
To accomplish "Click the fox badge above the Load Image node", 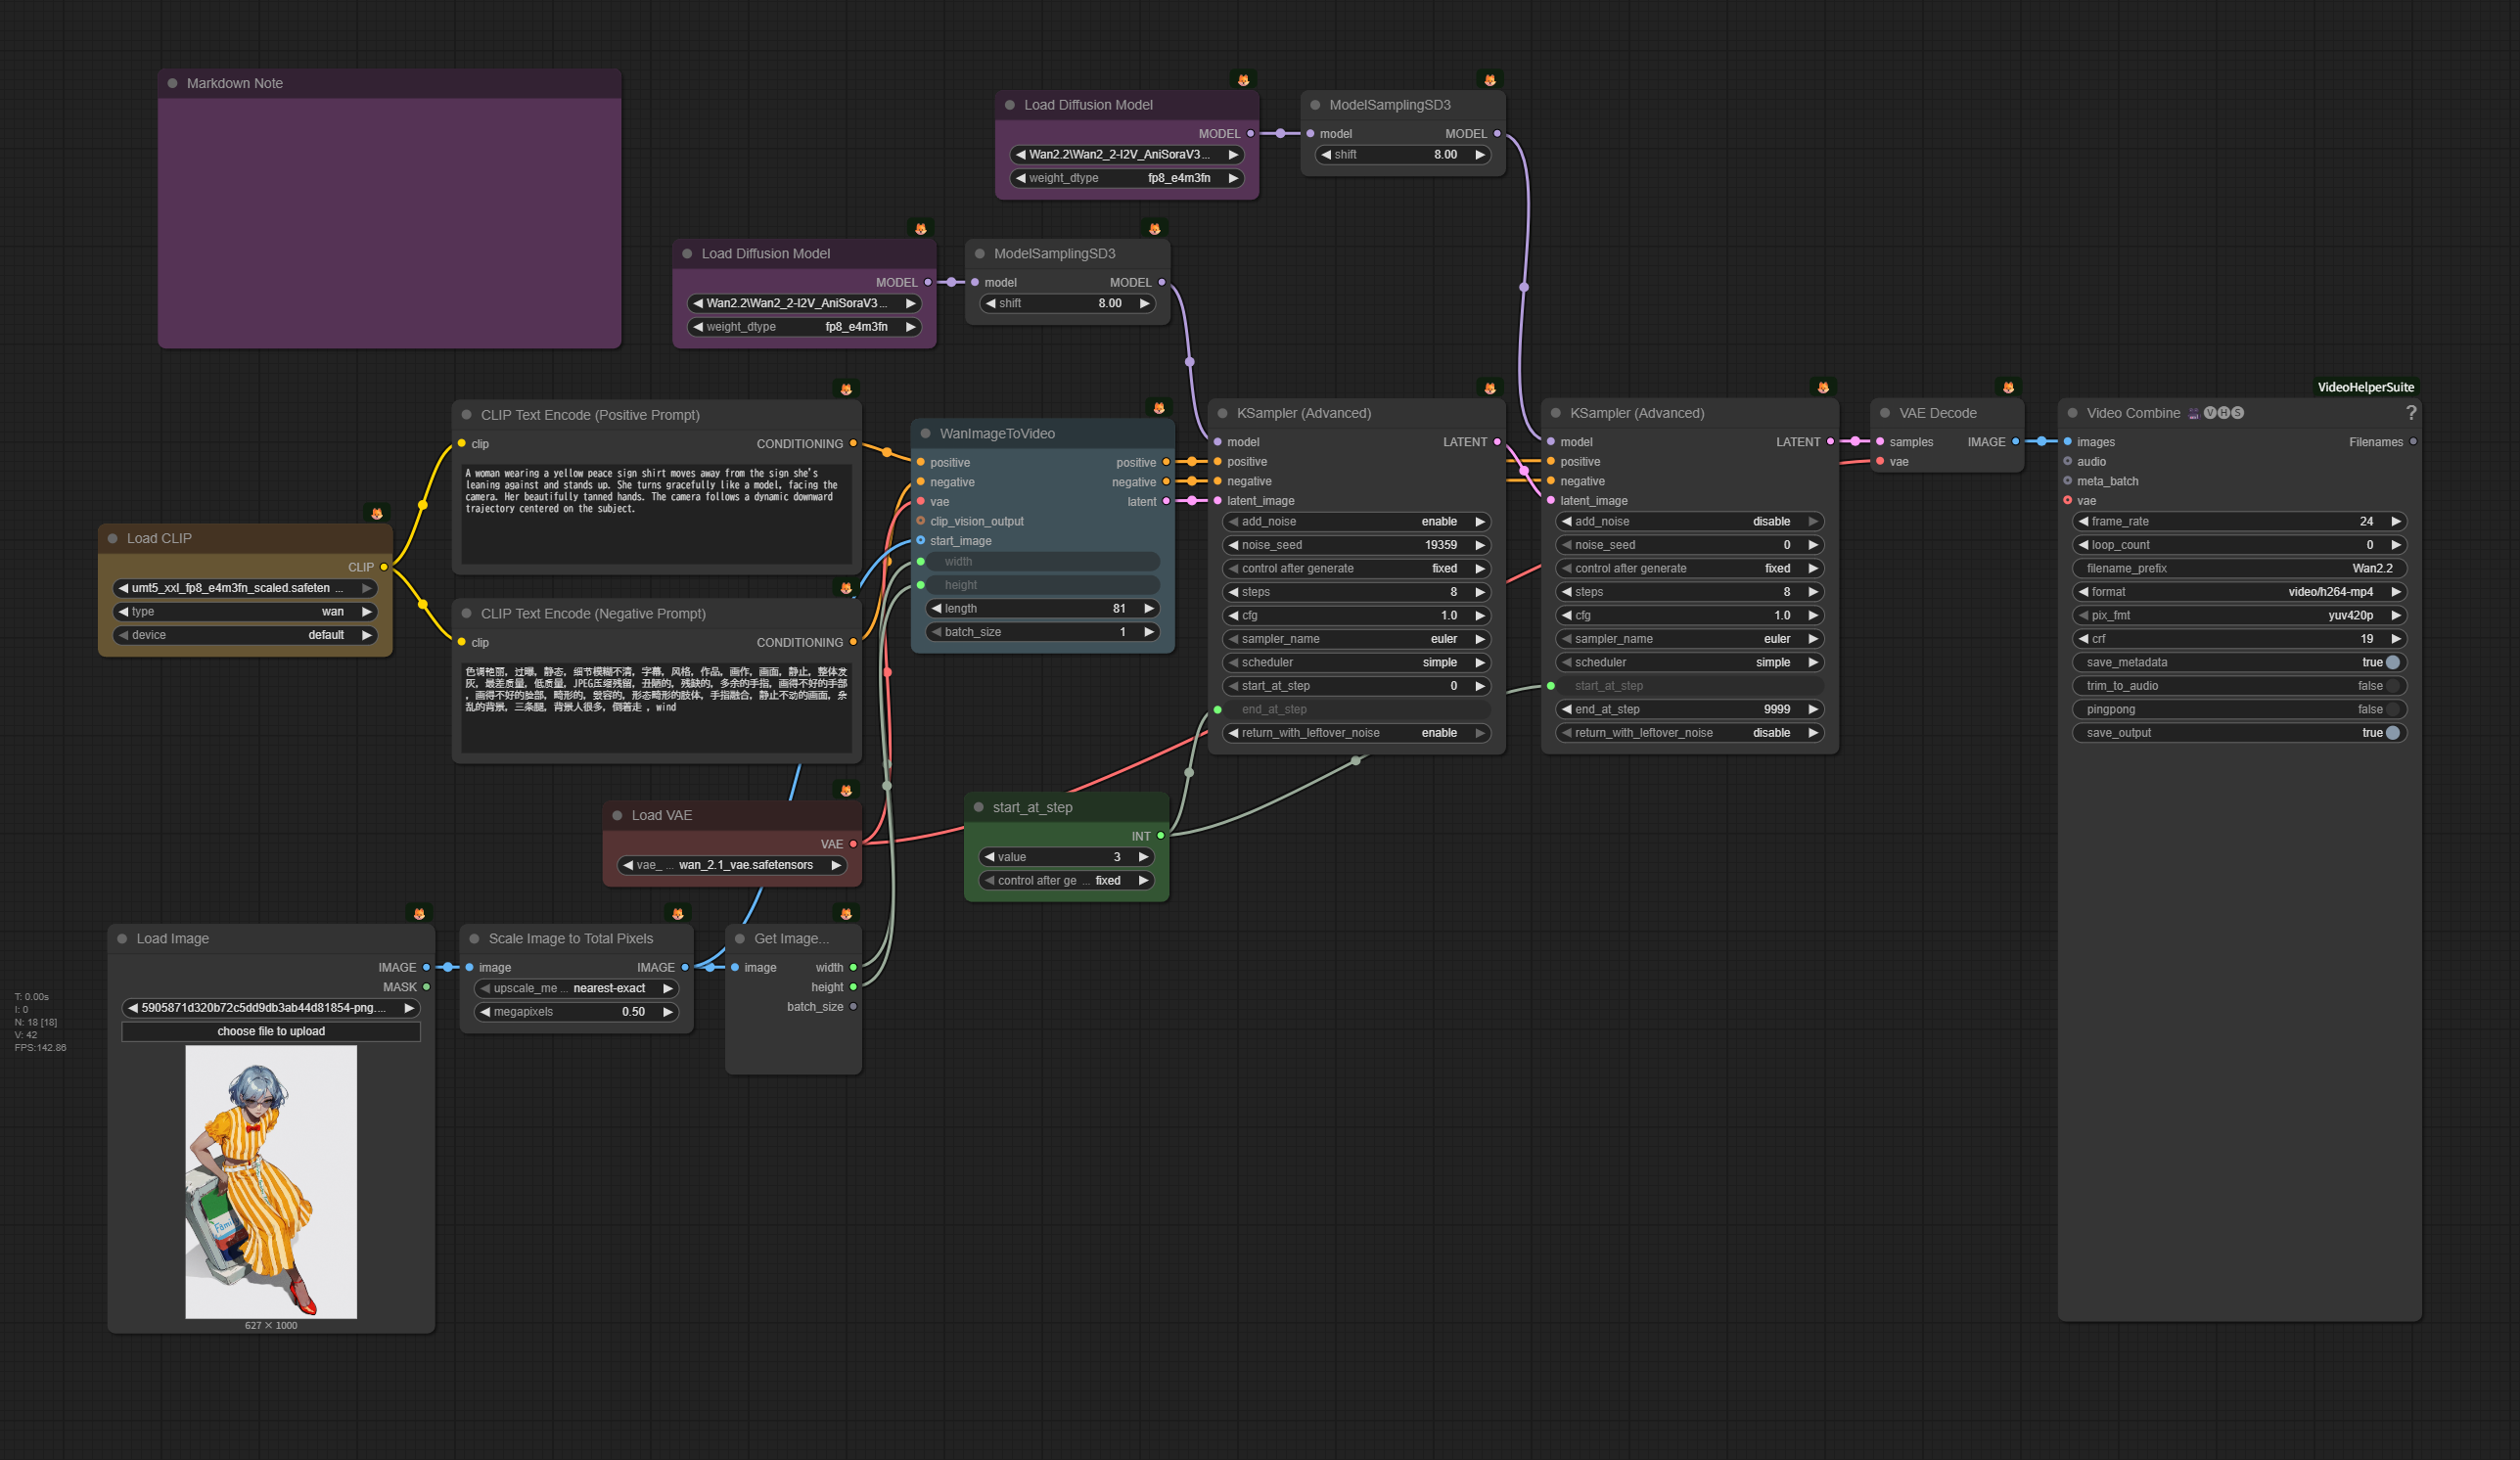I will coord(419,914).
